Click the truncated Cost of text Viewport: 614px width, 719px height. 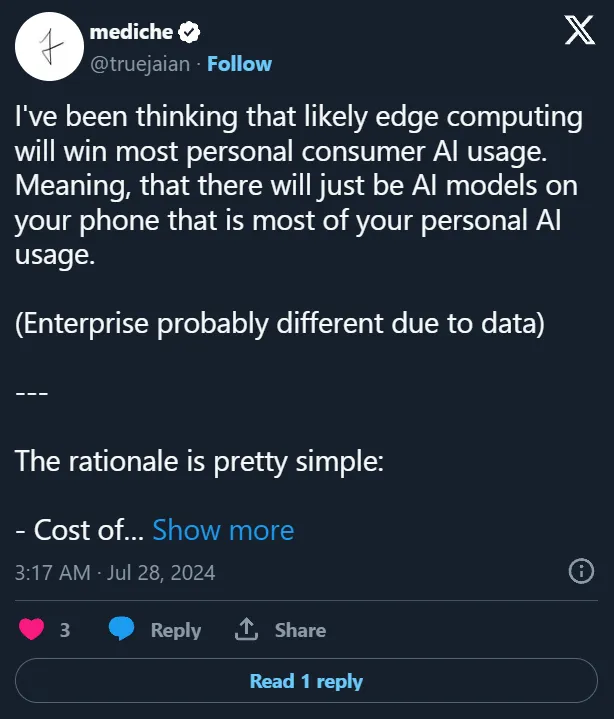(80, 530)
